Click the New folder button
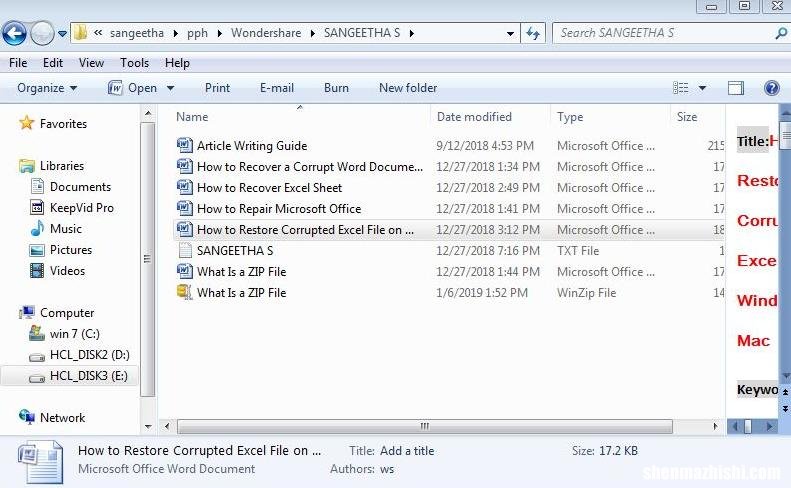This screenshot has width=791, height=488. 408,88
